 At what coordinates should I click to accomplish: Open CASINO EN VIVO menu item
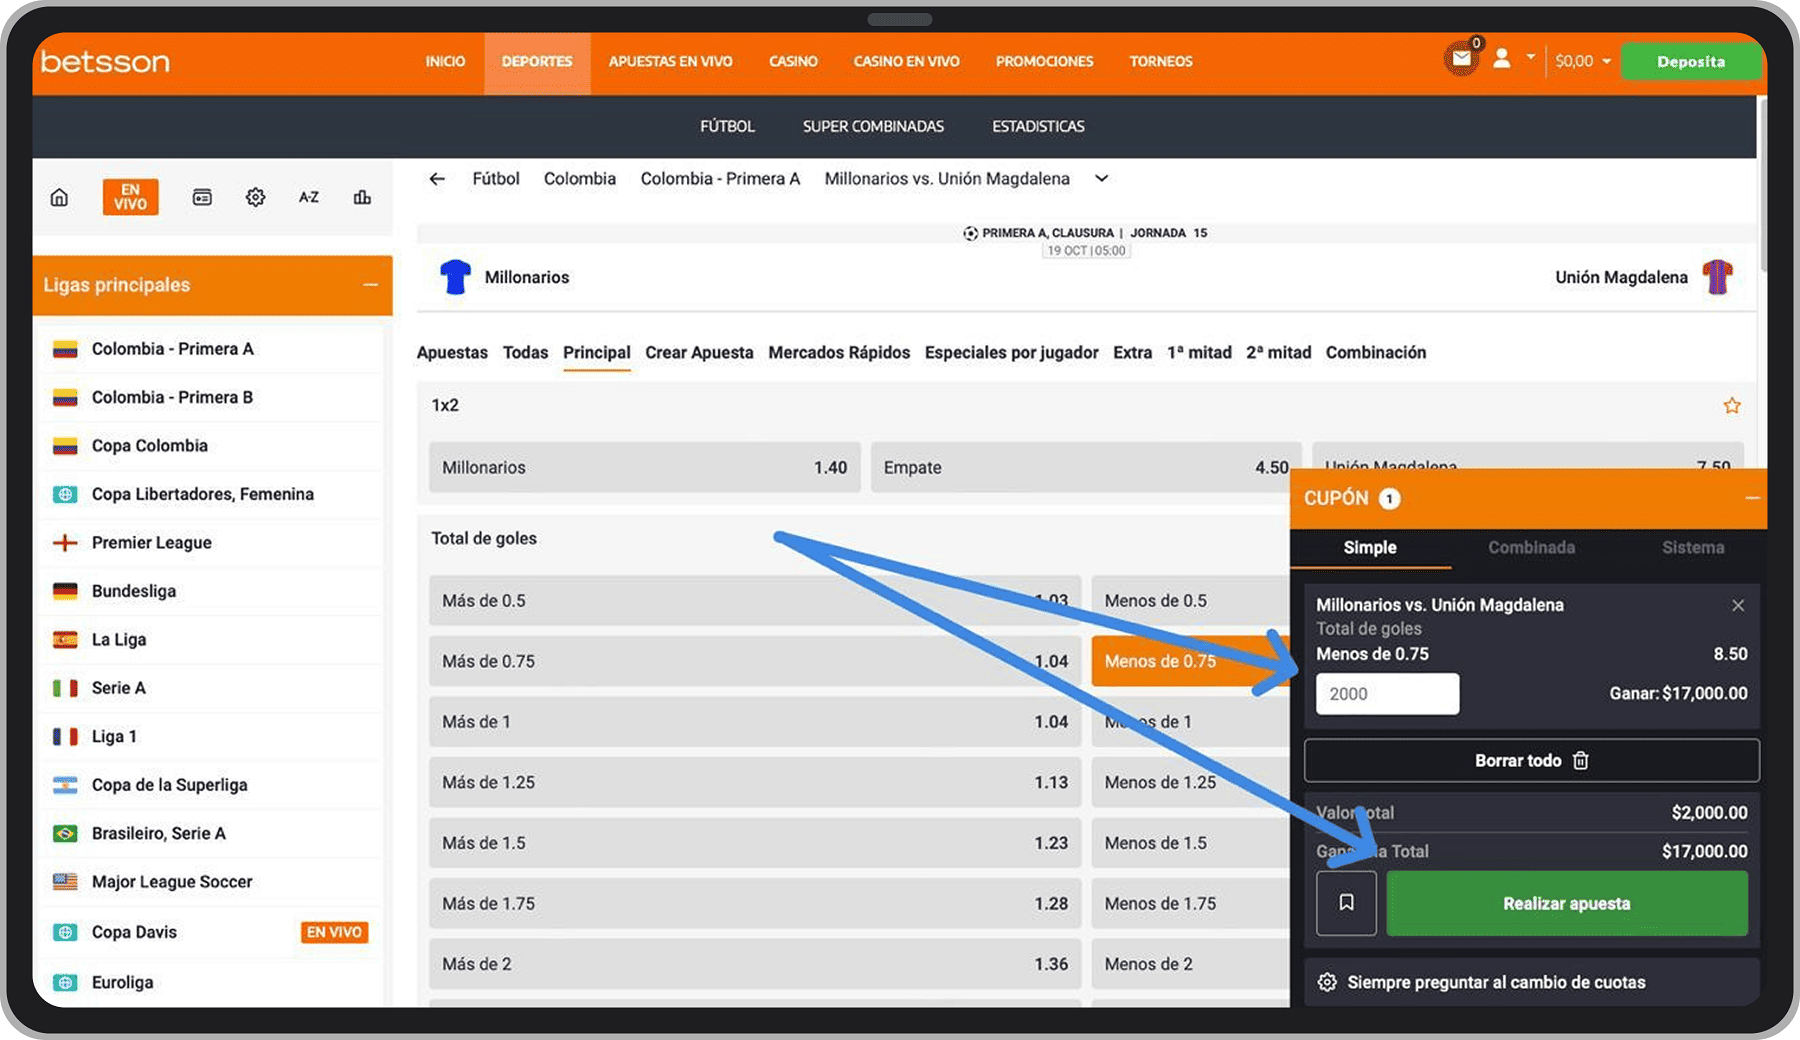coord(906,62)
